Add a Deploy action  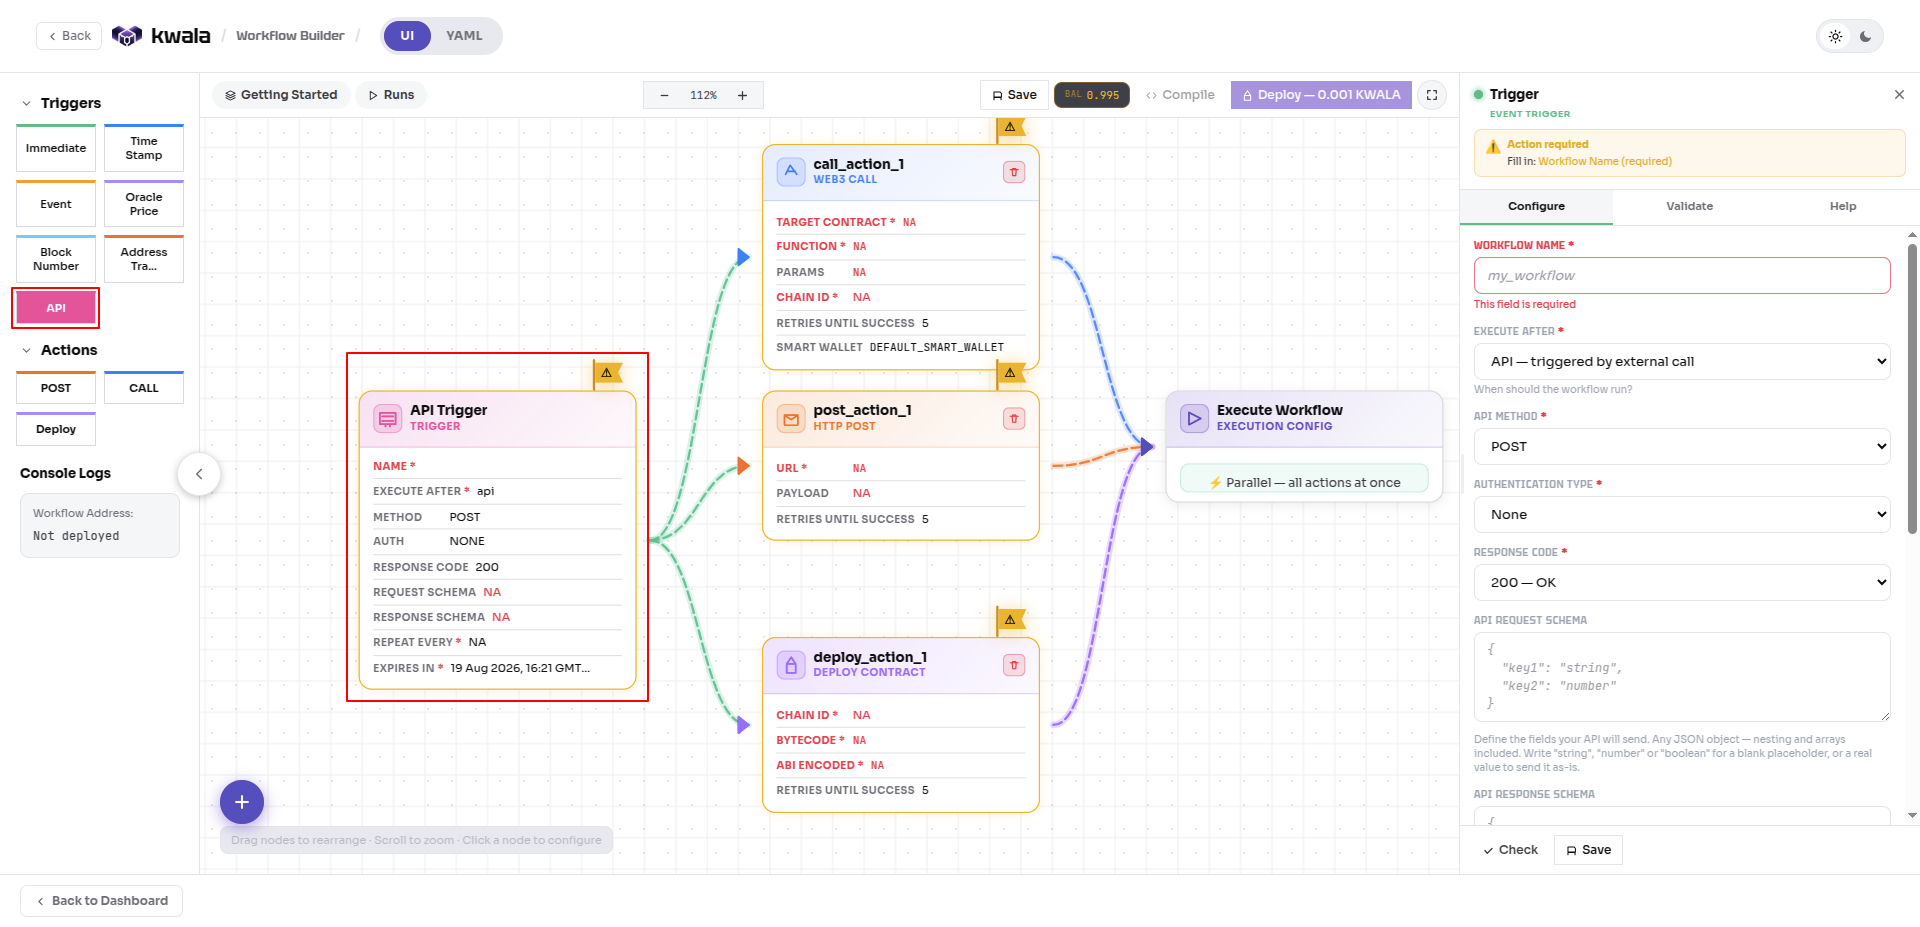click(56, 429)
